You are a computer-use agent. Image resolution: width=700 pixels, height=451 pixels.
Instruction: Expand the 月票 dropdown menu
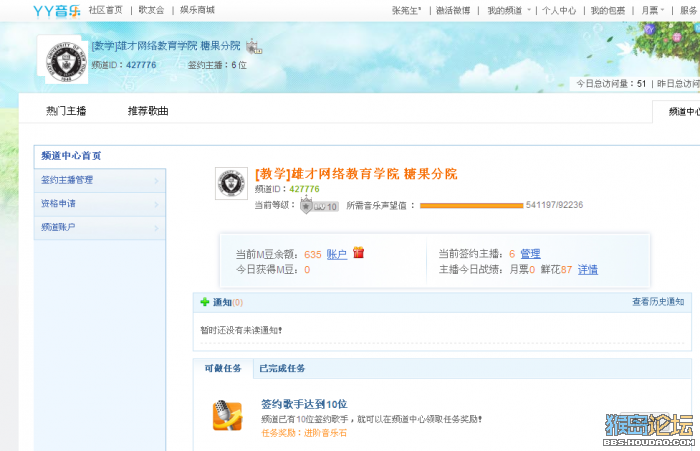(653, 10)
